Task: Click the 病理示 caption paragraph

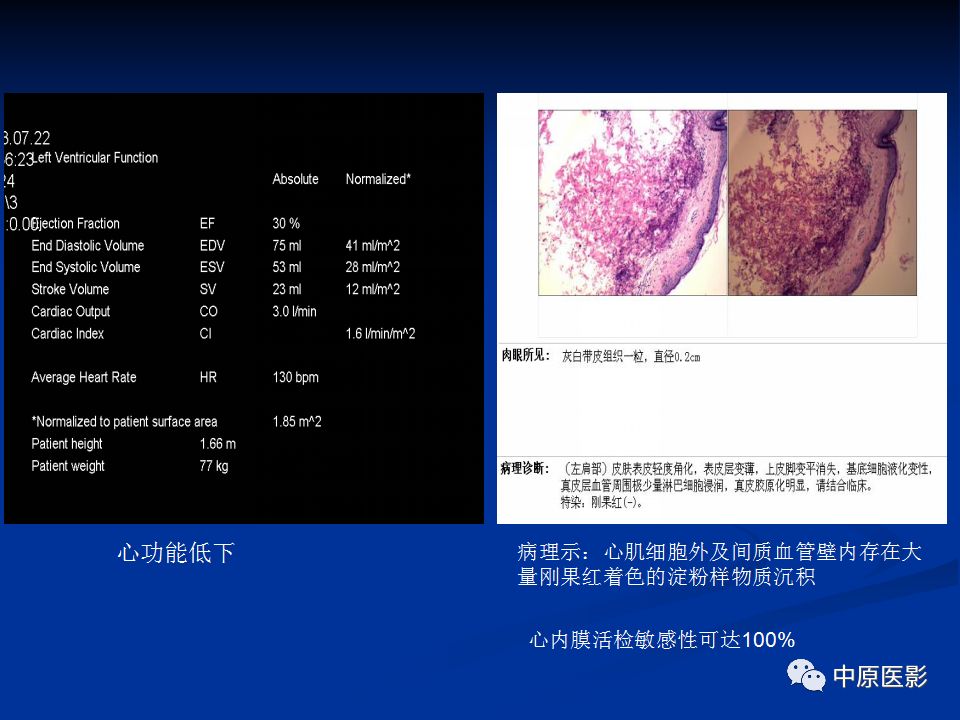Action: point(719,564)
